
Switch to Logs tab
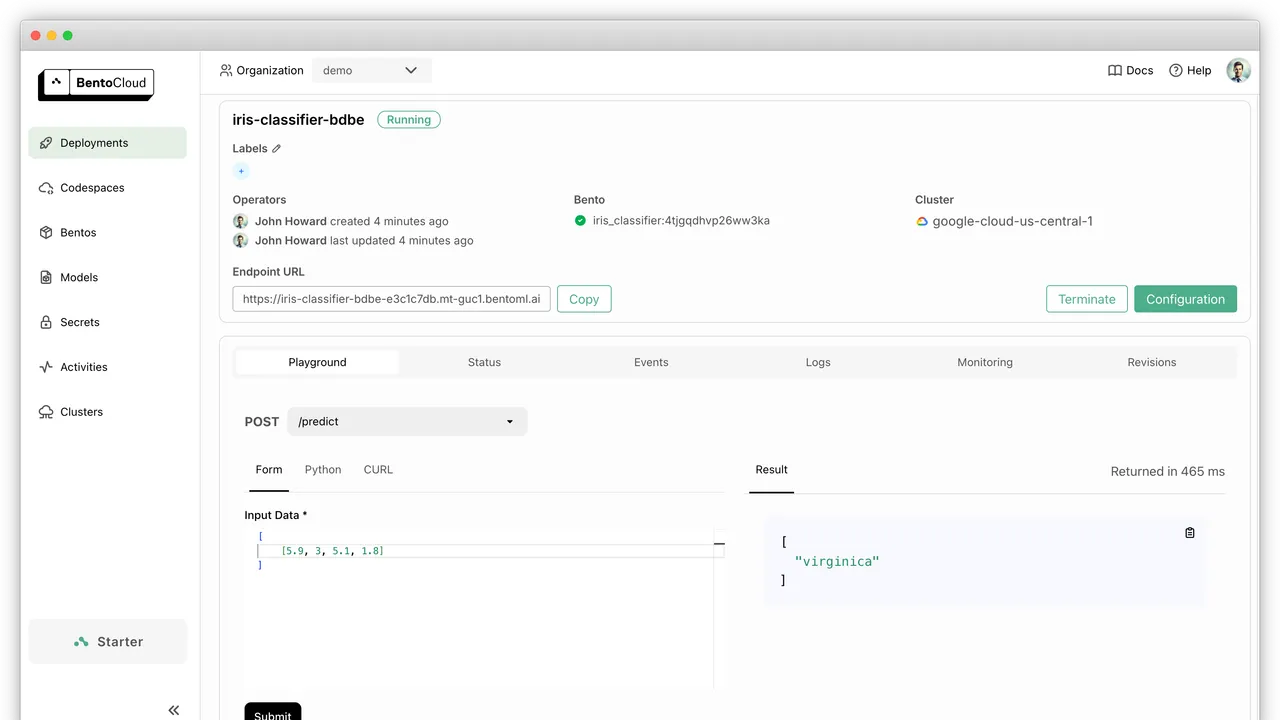click(818, 362)
